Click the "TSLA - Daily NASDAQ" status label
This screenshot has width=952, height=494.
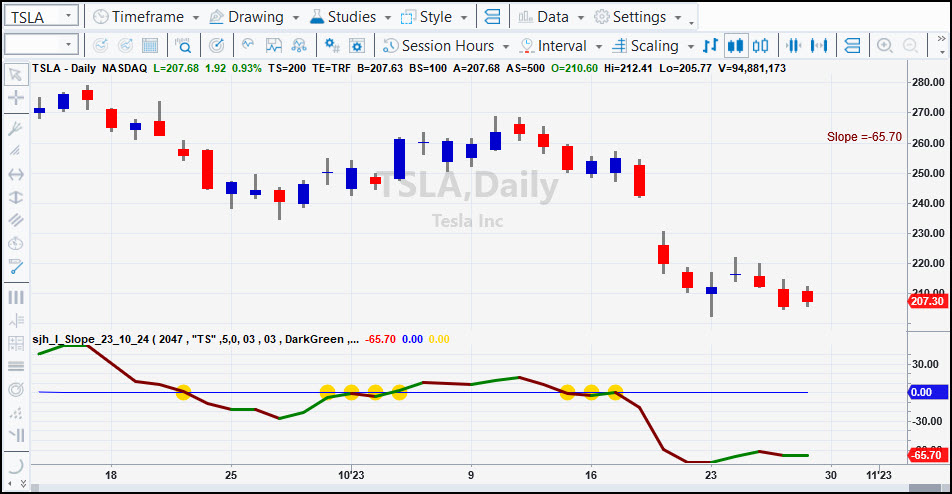[89, 68]
